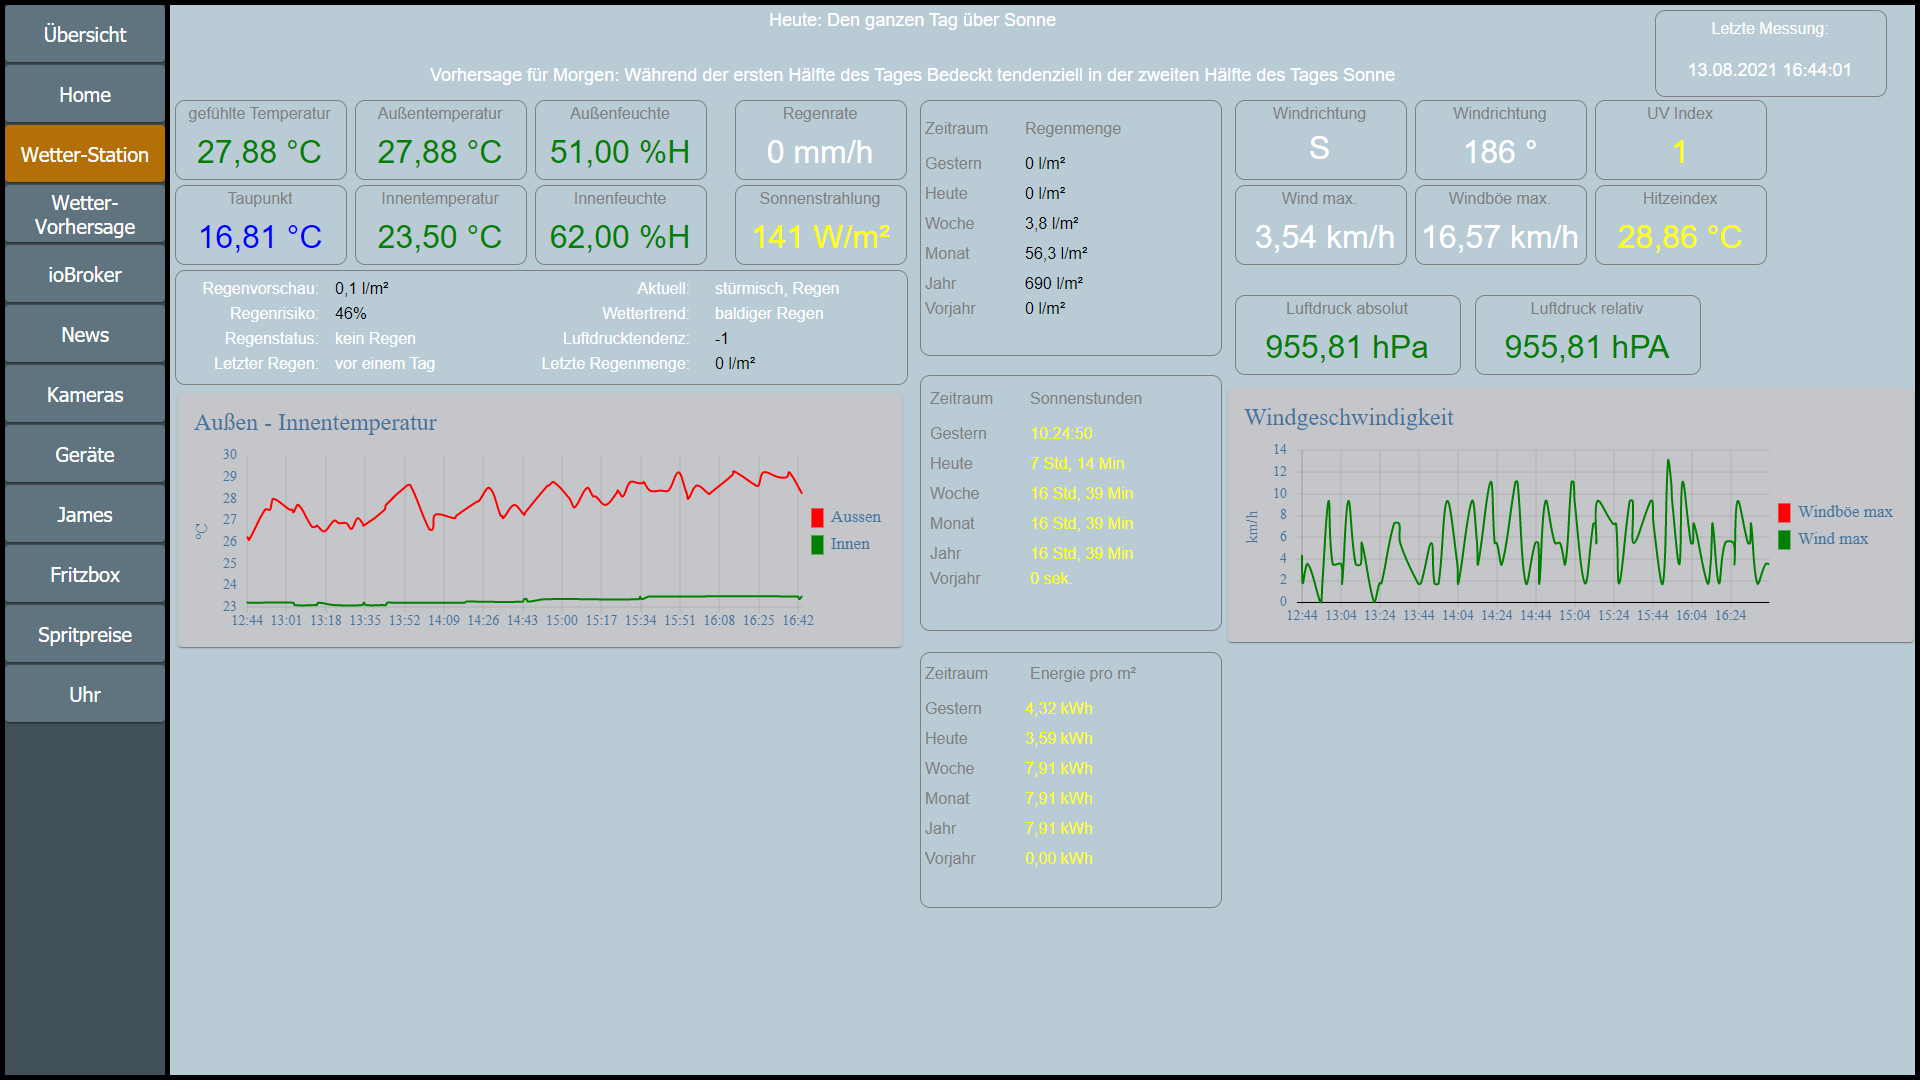Open the Wetter-Vorhersage page

point(85,215)
